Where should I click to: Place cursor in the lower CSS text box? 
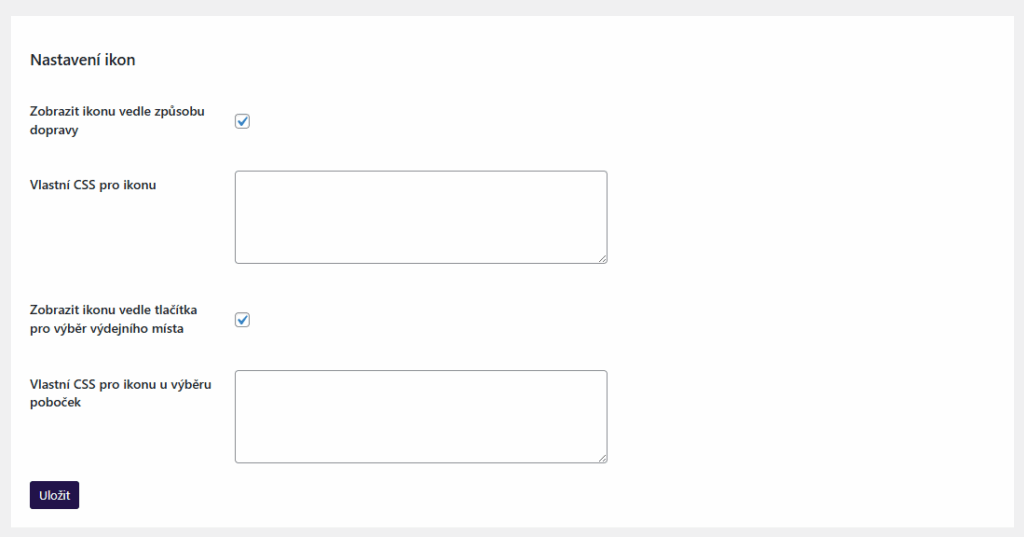[420, 416]
